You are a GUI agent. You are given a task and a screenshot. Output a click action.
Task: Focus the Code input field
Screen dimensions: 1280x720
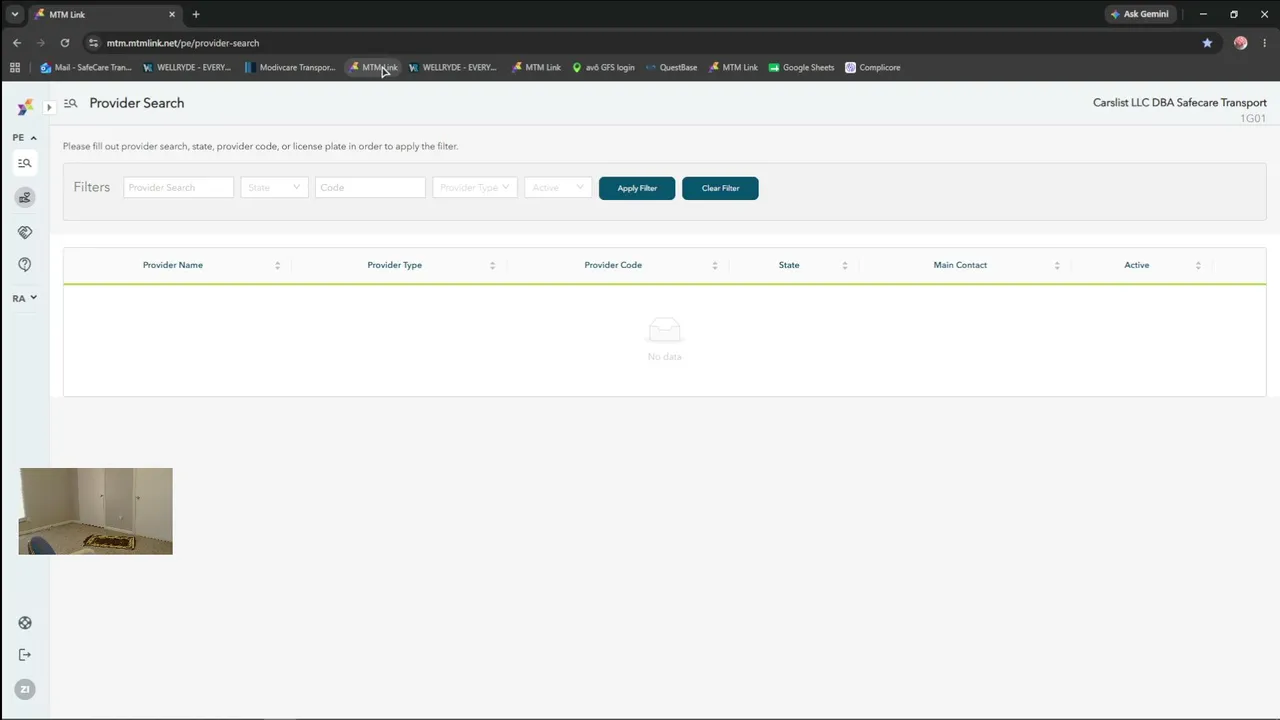370,187
